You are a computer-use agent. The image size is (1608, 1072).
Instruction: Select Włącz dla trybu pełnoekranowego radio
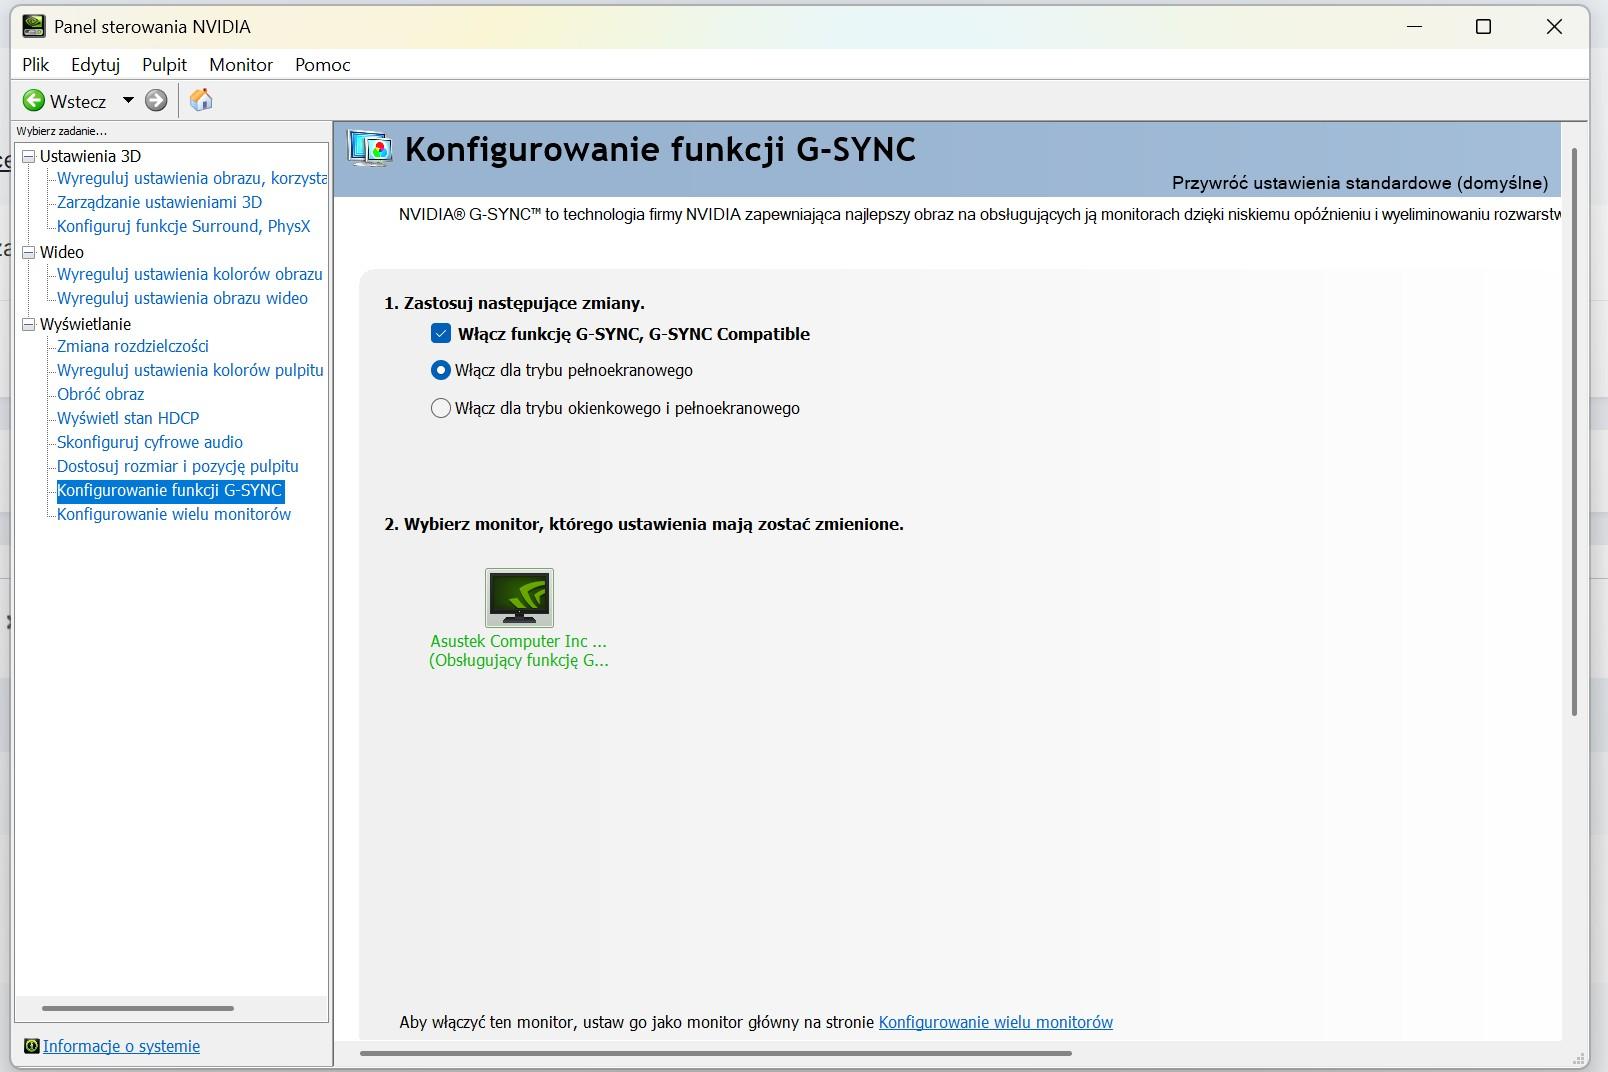[x=441, y=370]
